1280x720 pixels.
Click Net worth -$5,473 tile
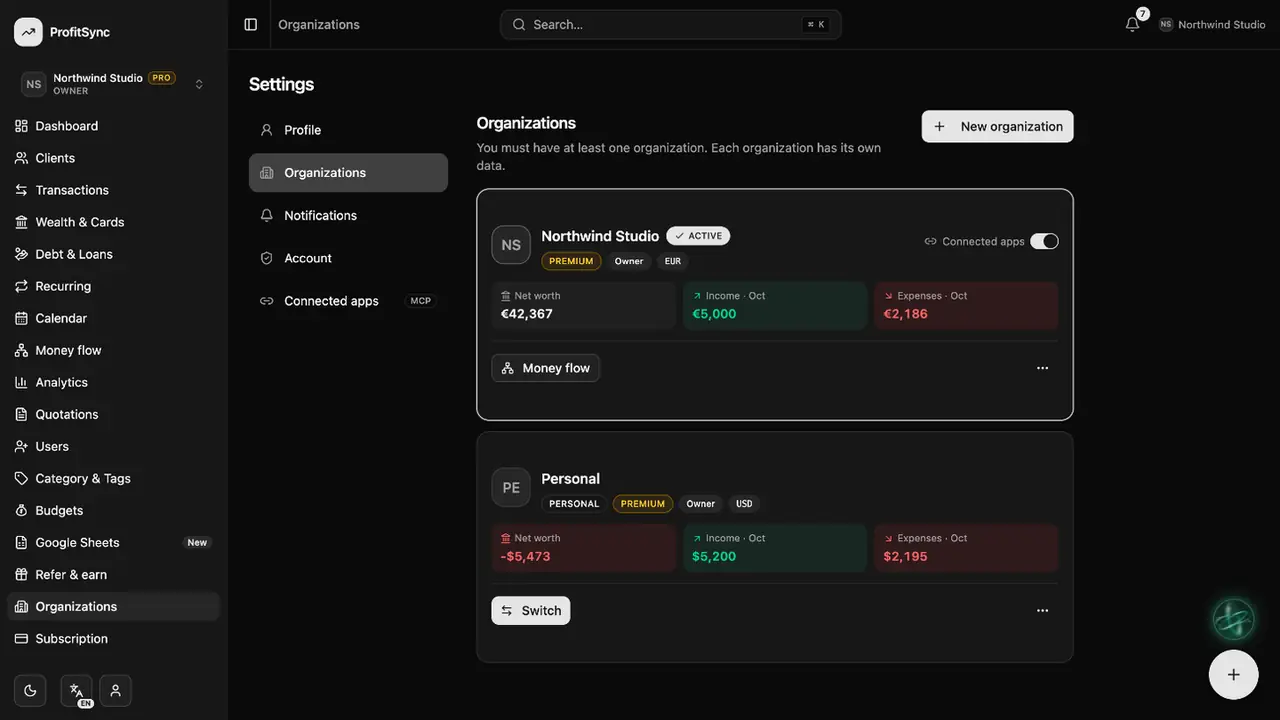583,548
